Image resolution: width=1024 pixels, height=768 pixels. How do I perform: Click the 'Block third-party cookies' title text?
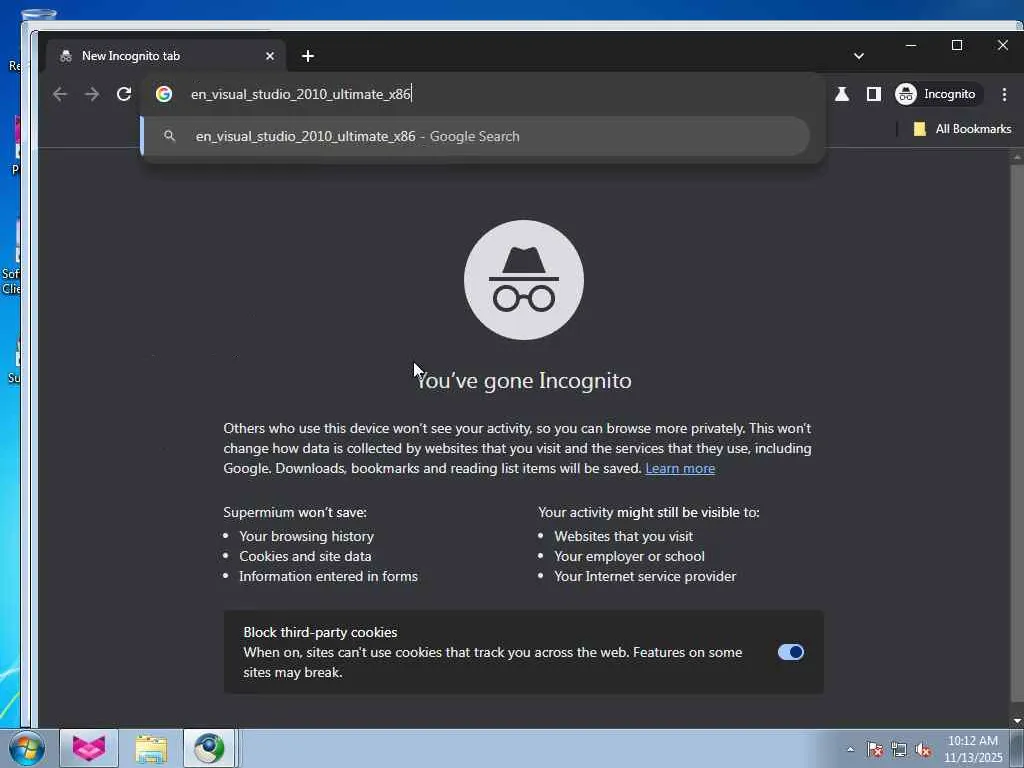click(x=320, y=632)
